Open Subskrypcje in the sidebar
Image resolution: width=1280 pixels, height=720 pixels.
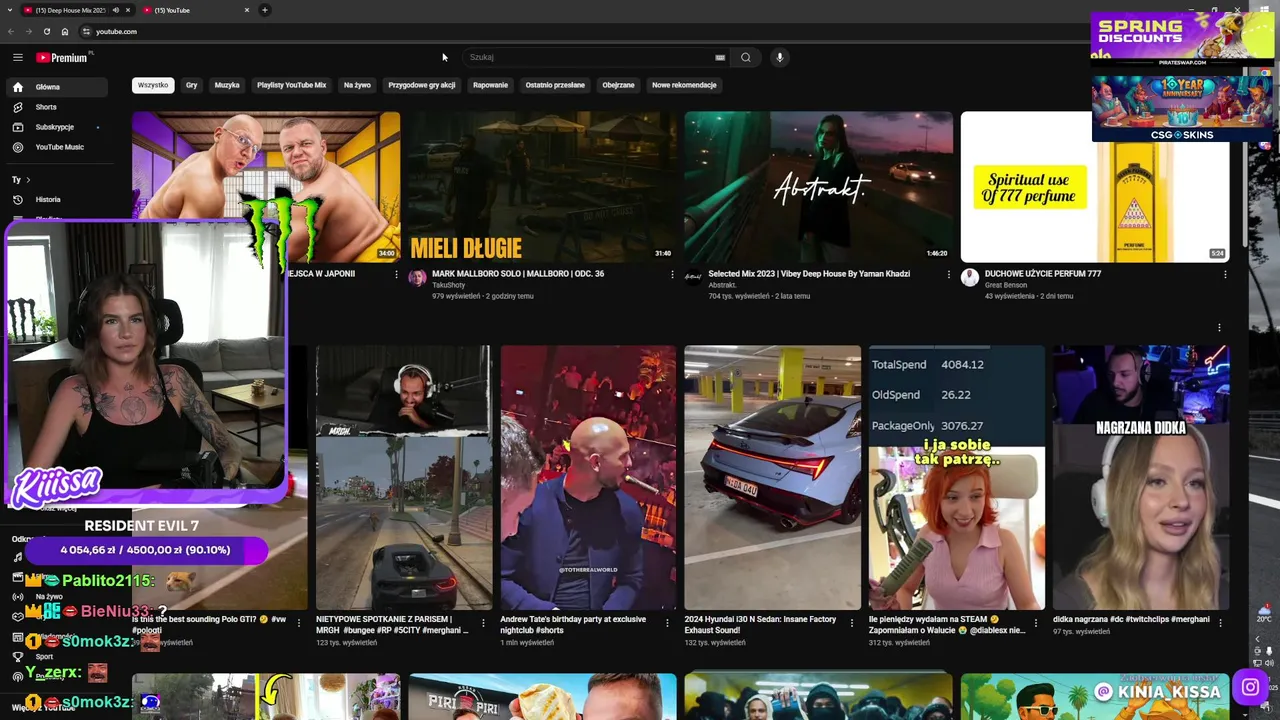pos(59,127)
